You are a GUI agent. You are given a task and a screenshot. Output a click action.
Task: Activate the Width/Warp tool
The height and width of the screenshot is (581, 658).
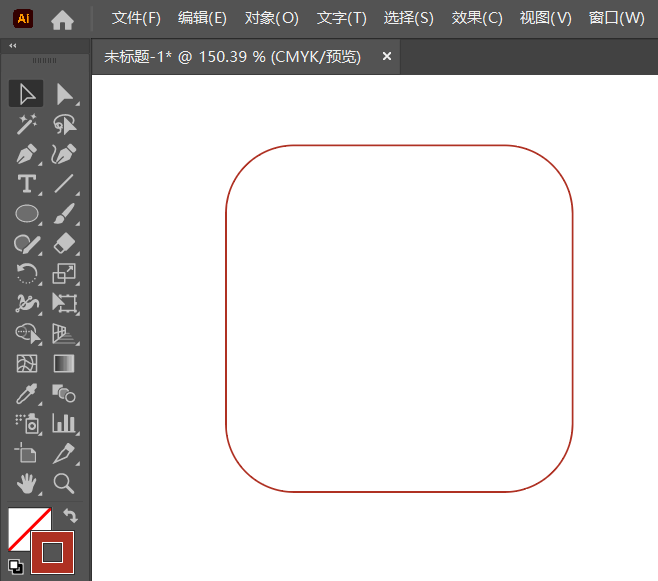click(27, 303)
